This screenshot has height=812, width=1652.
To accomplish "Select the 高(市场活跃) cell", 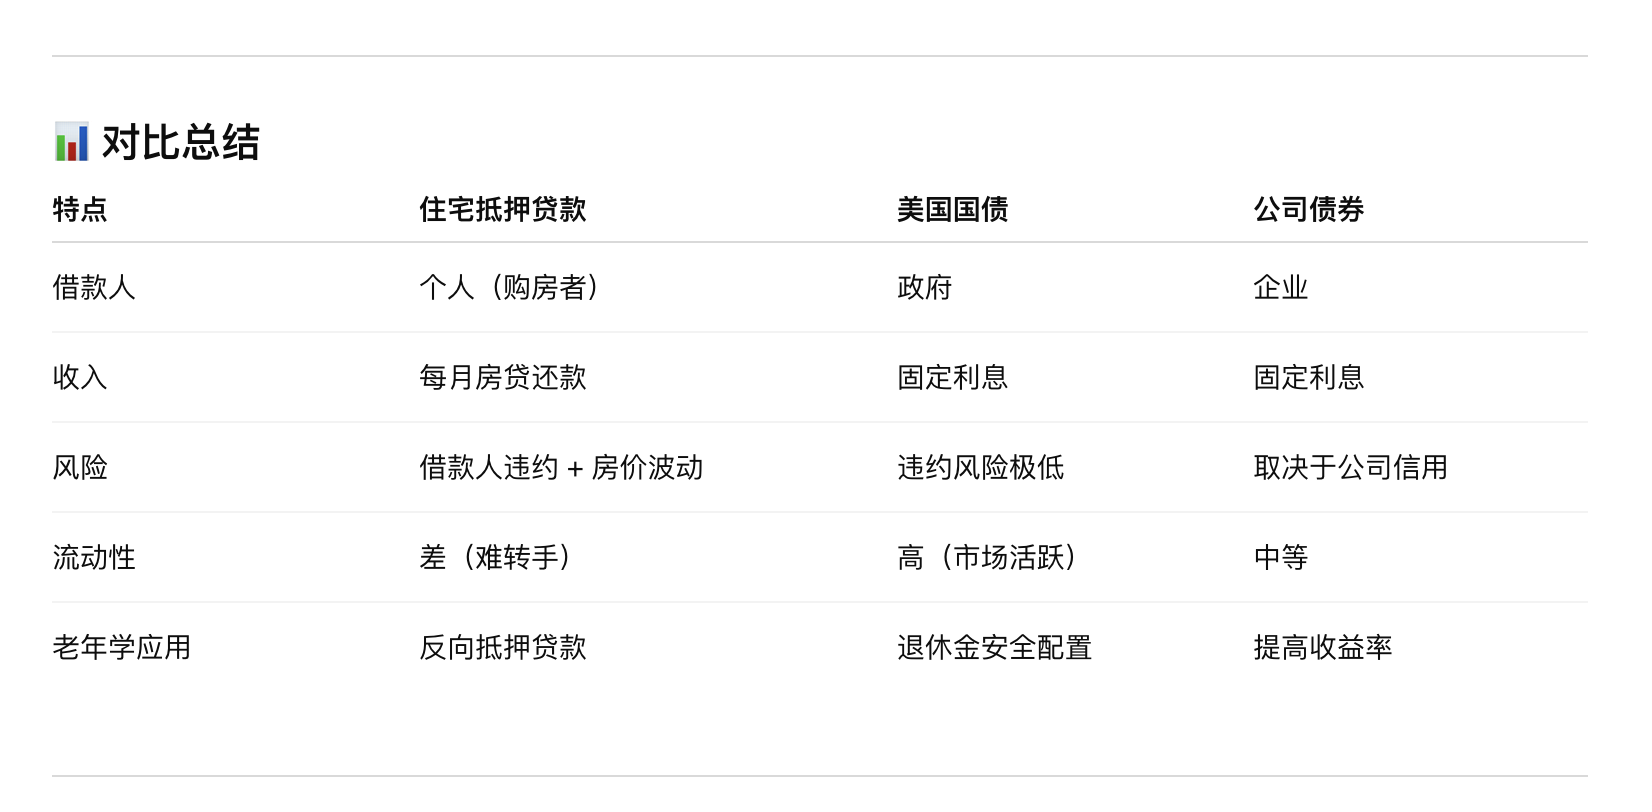I will (987, 557).
